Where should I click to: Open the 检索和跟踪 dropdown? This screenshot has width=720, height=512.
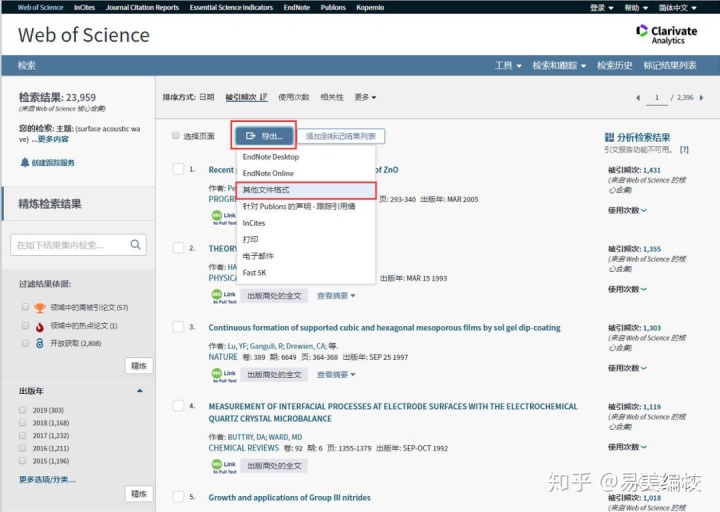[559, 66]
